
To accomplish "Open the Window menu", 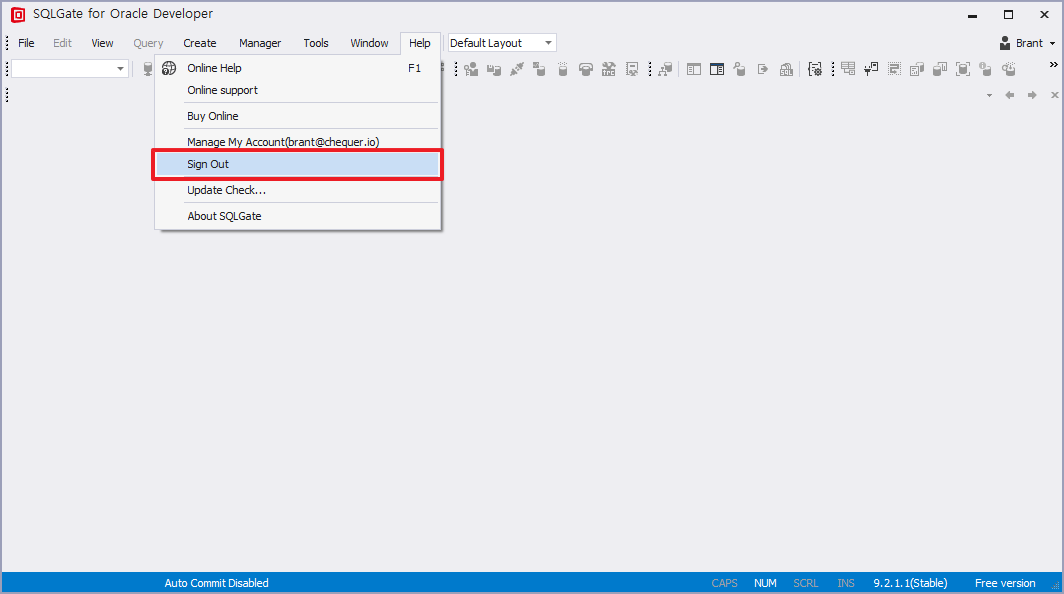I will [x=369, y=43].
